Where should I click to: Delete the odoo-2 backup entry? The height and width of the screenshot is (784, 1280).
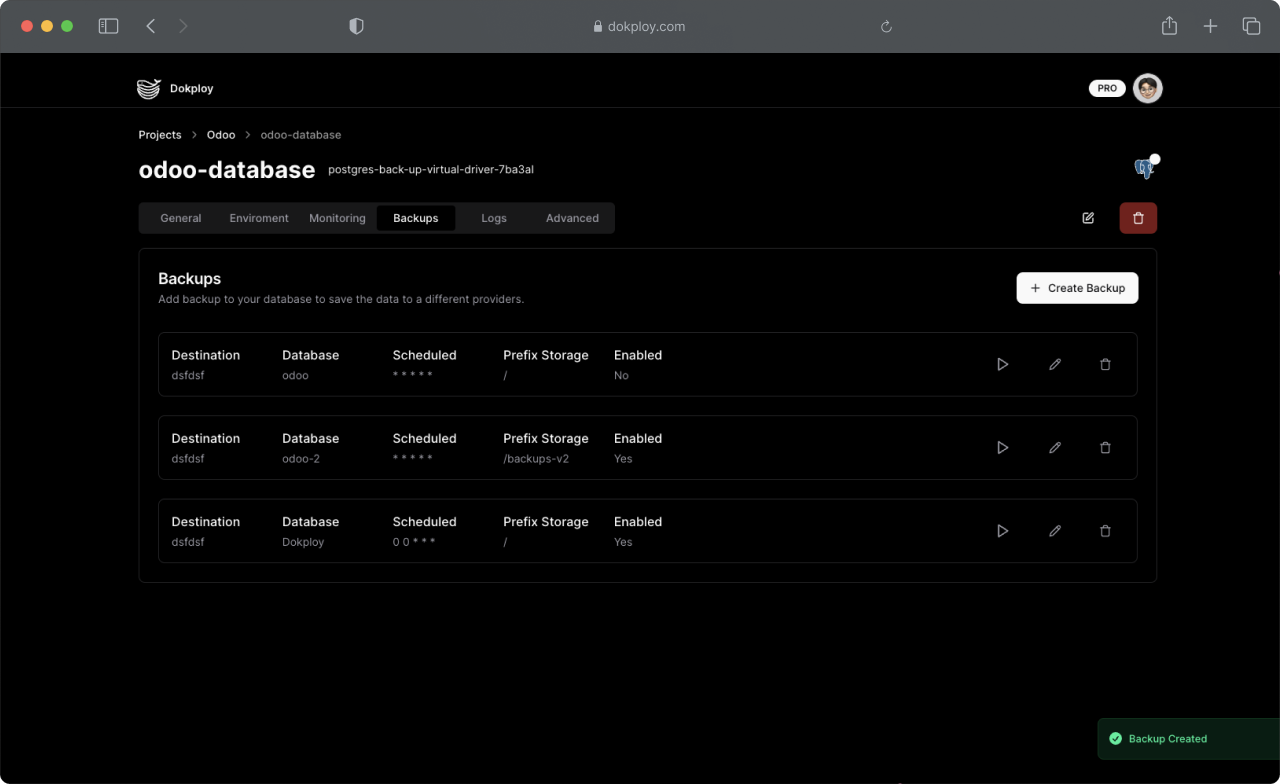coord(1105,448)
